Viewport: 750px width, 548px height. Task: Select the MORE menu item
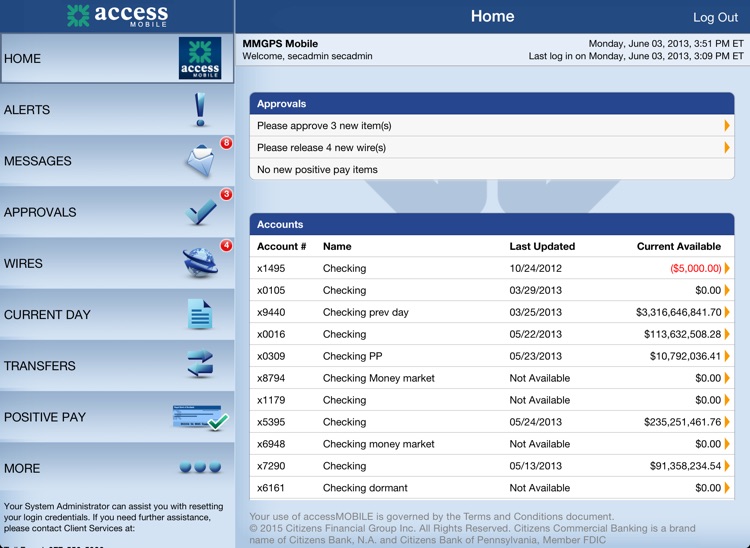[x=117, y=468]
